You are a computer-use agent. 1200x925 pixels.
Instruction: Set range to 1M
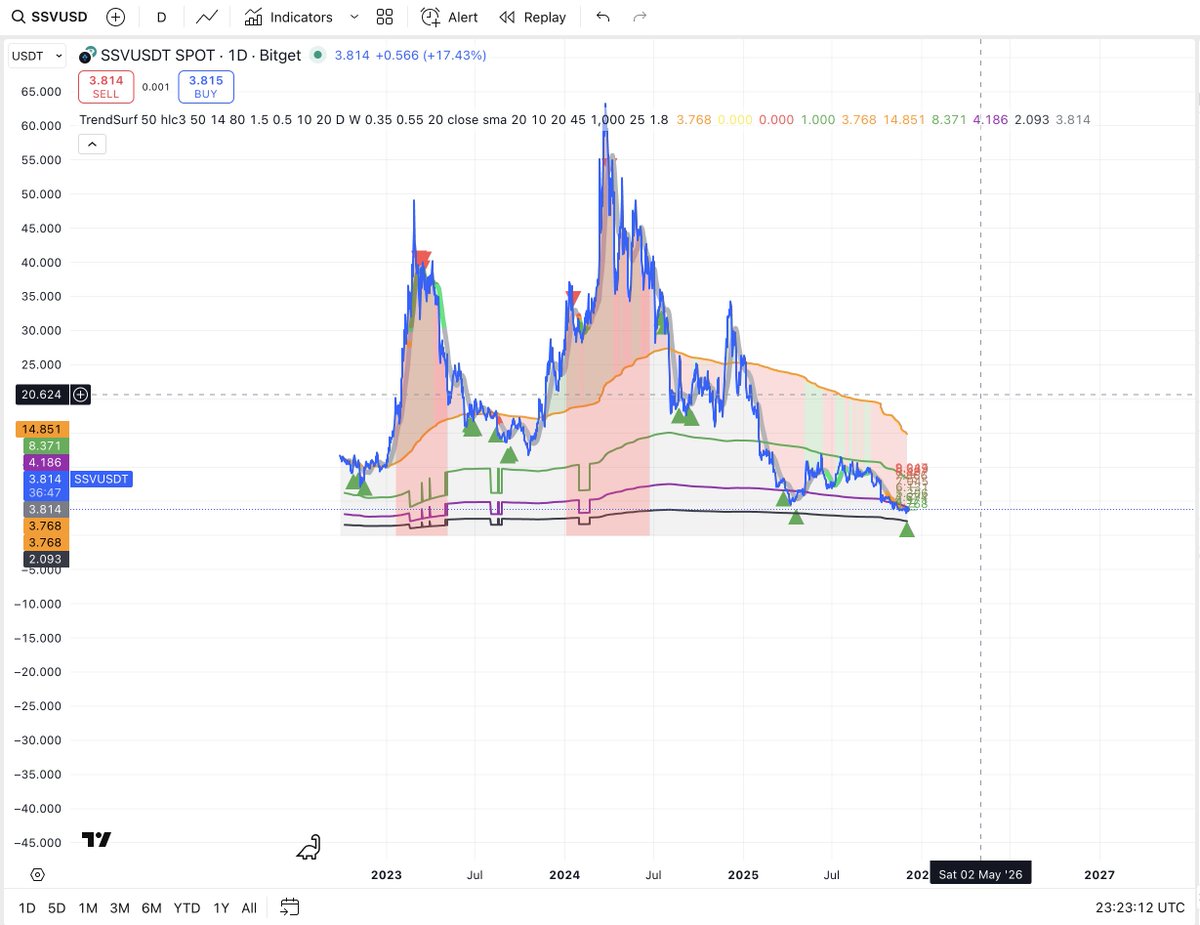(88, 908)
